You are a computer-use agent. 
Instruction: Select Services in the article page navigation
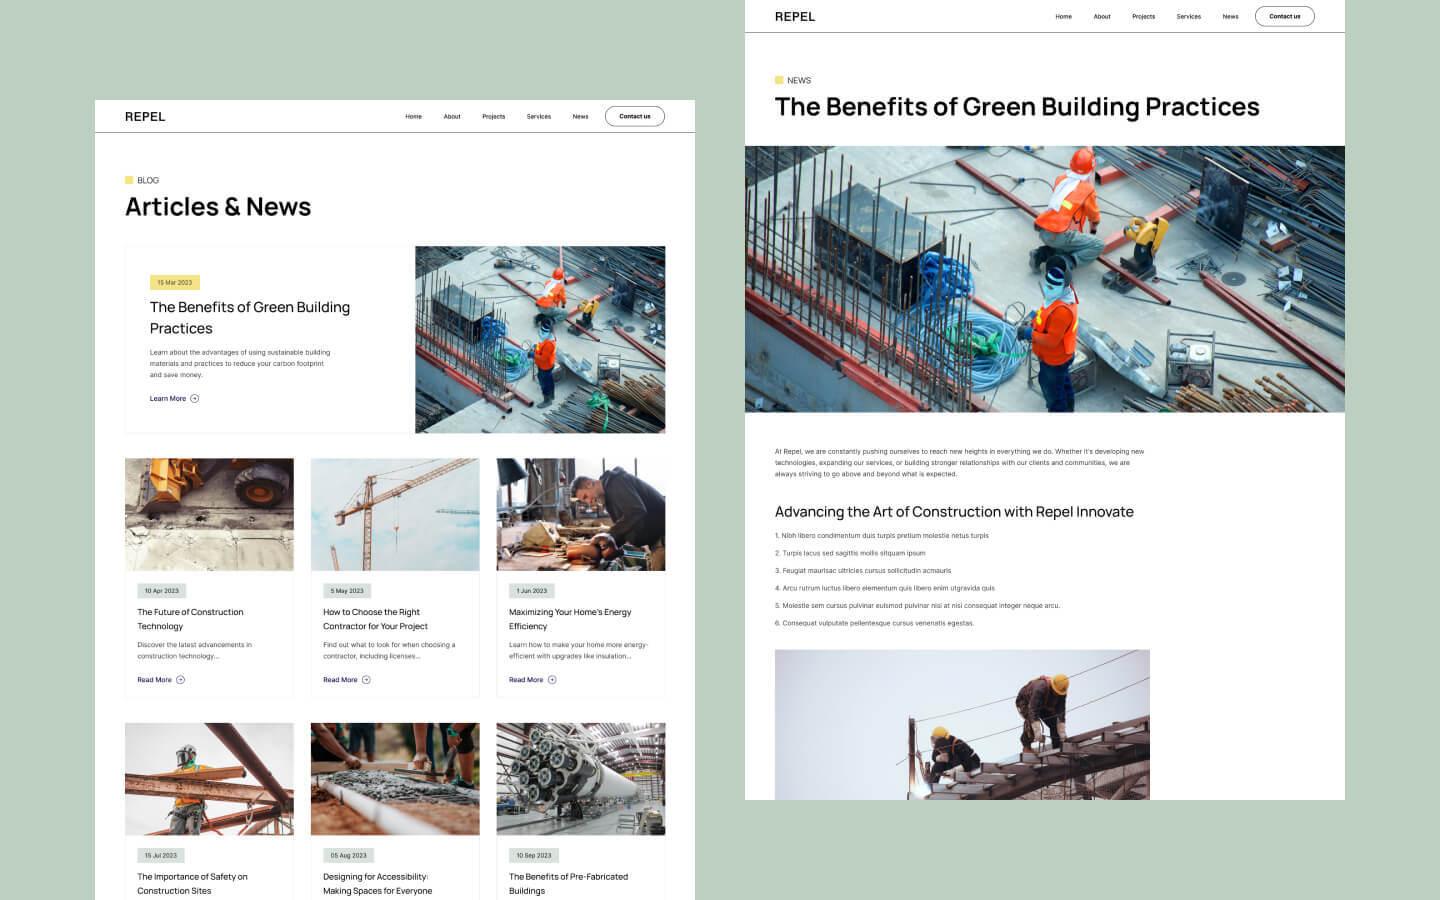(1188, 16)
